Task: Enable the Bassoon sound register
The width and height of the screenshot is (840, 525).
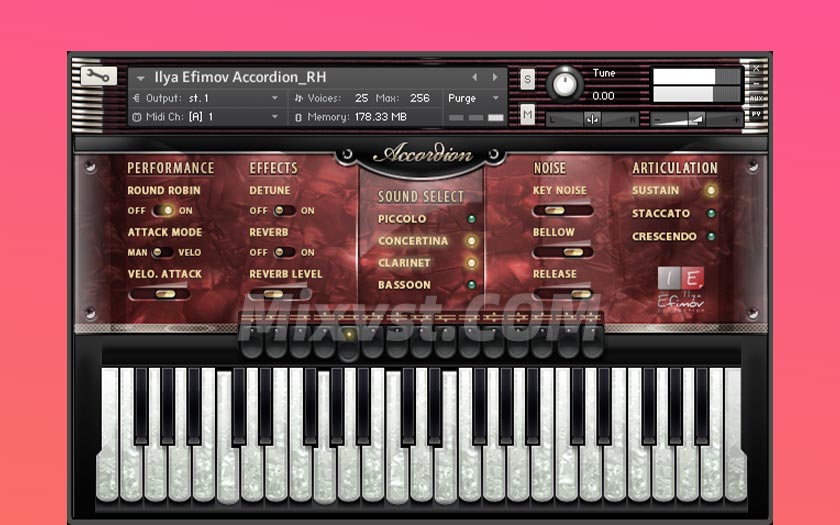Action: (x=471, y=285)
